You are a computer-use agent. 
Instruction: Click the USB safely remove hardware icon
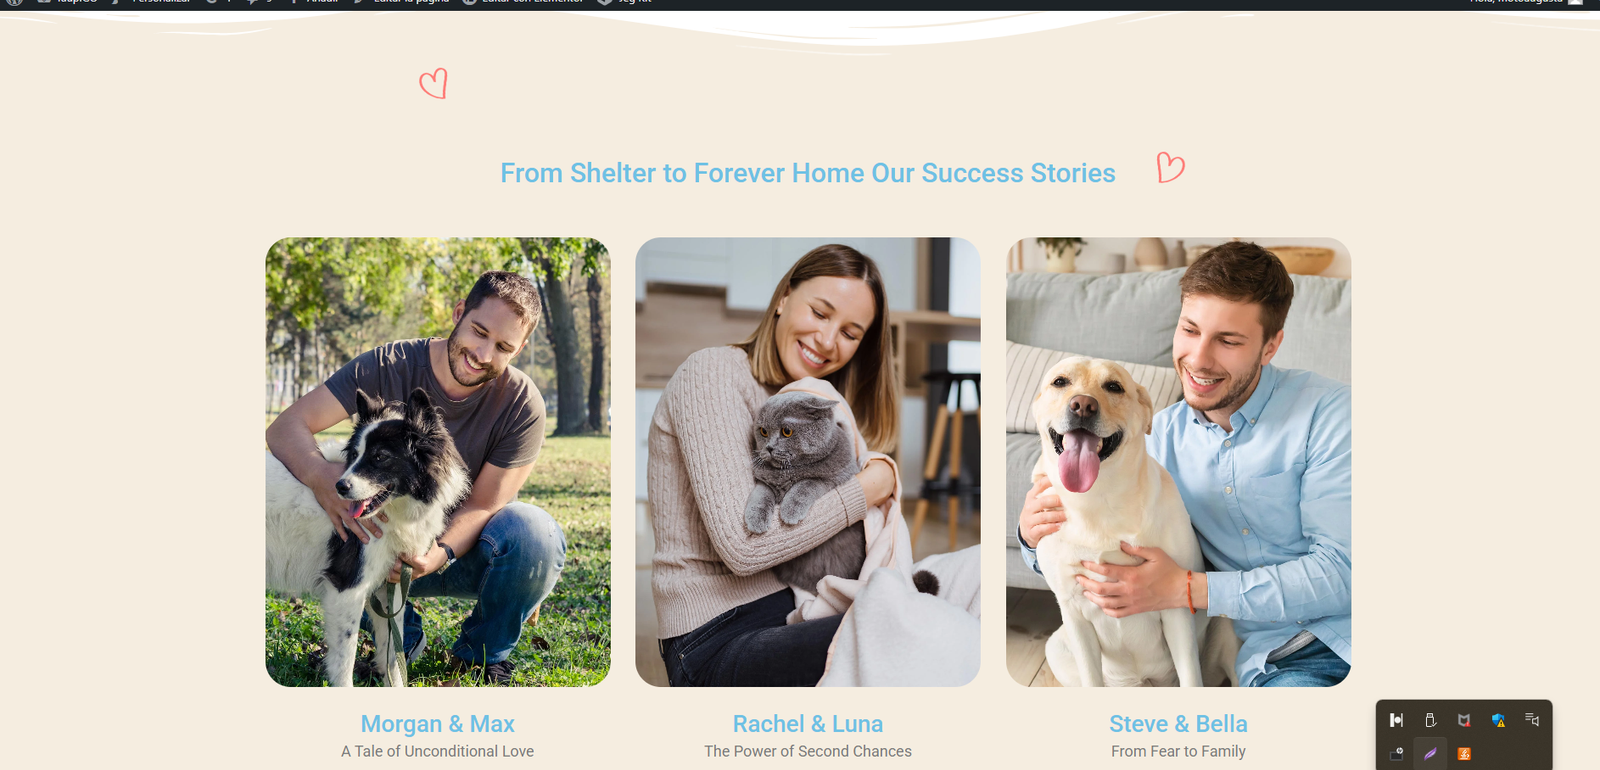pos(1430,720)
